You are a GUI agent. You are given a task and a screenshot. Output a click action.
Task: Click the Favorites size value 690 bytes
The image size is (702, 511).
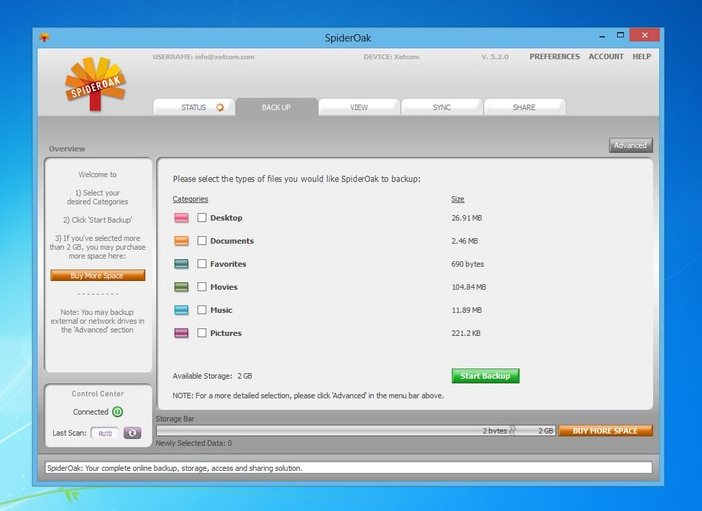467,264
